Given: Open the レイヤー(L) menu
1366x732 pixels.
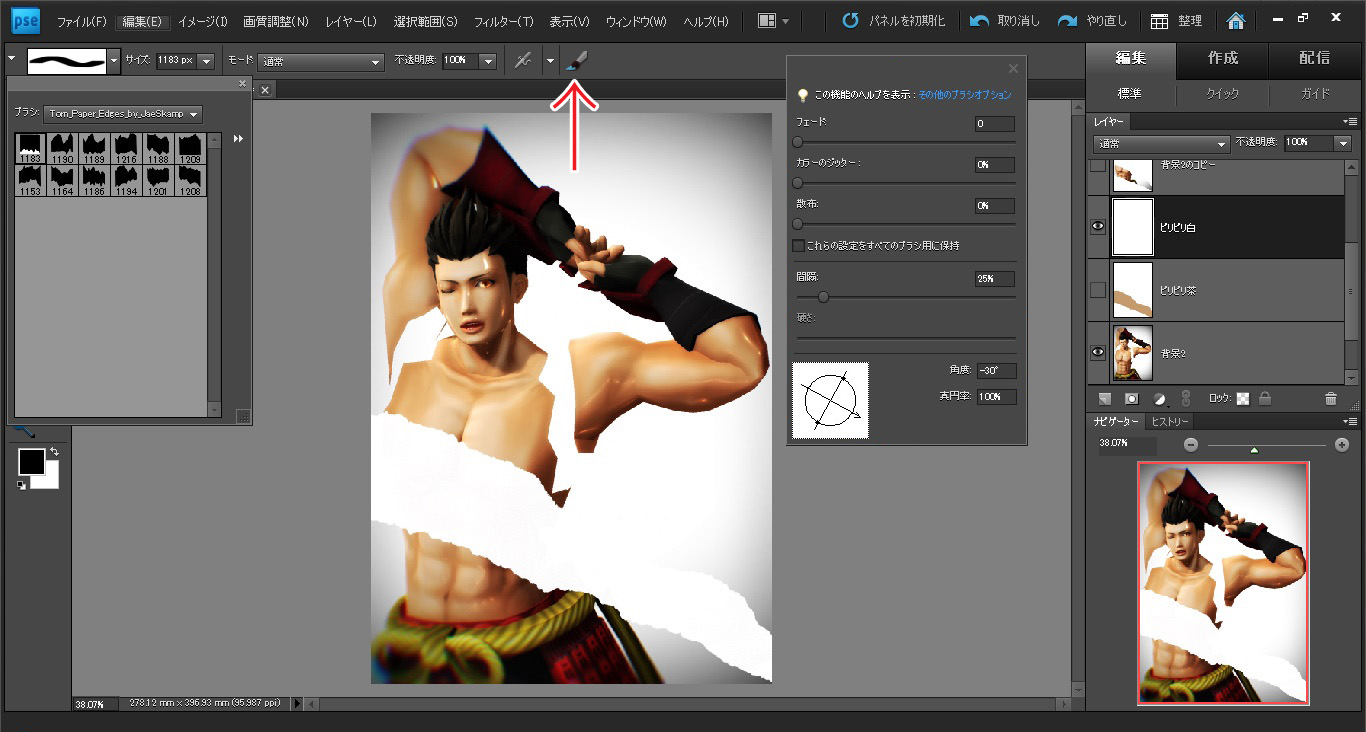Looking at the screenshot, I should 349,21.
